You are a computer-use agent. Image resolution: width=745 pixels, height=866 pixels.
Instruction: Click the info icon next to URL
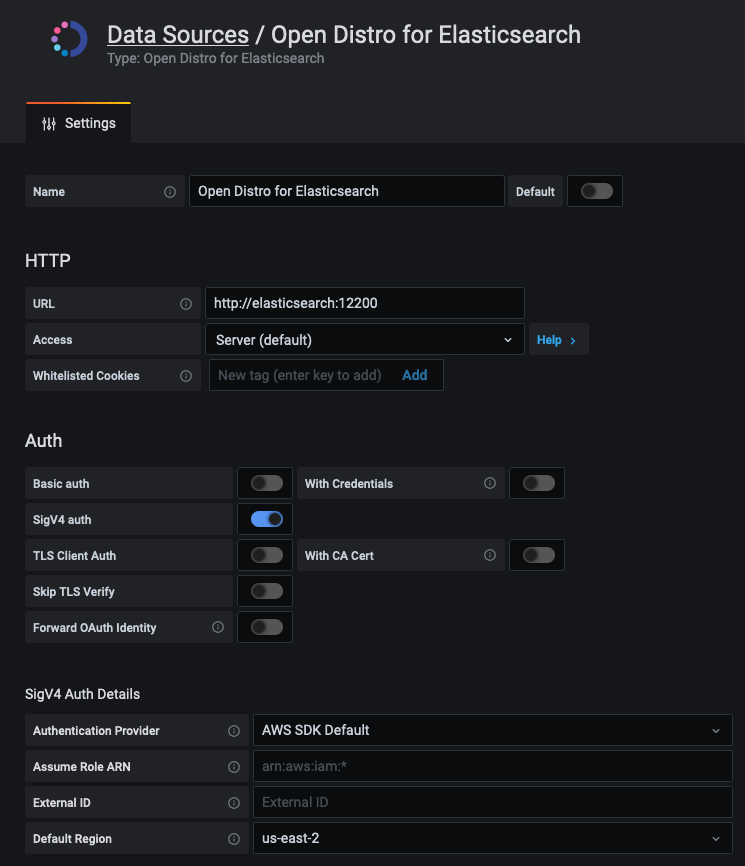pyautogui.click(x=186, y=303)
